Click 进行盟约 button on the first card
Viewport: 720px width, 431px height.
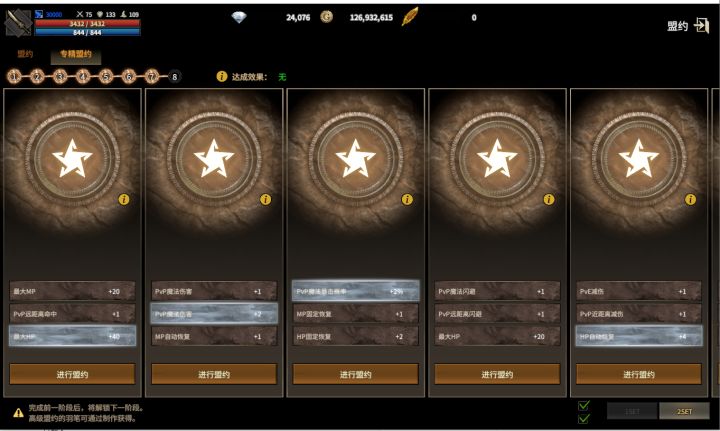click(x=72, y=375)
